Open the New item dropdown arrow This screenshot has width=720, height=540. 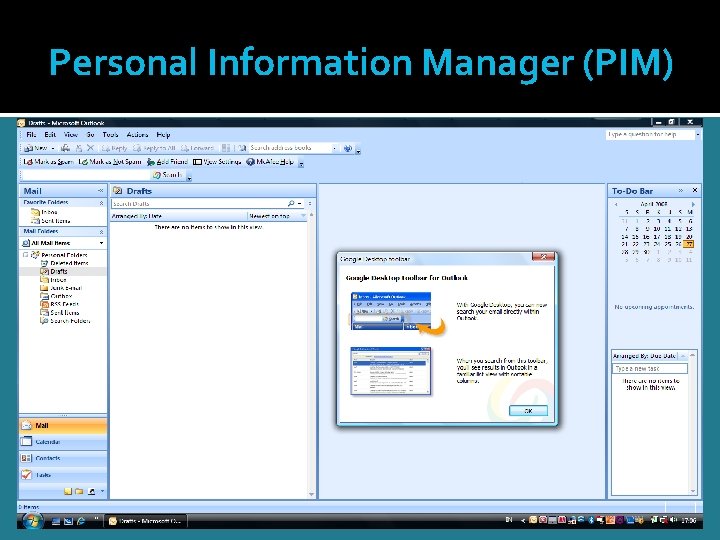pyautogui.click(x=53, y=148)
